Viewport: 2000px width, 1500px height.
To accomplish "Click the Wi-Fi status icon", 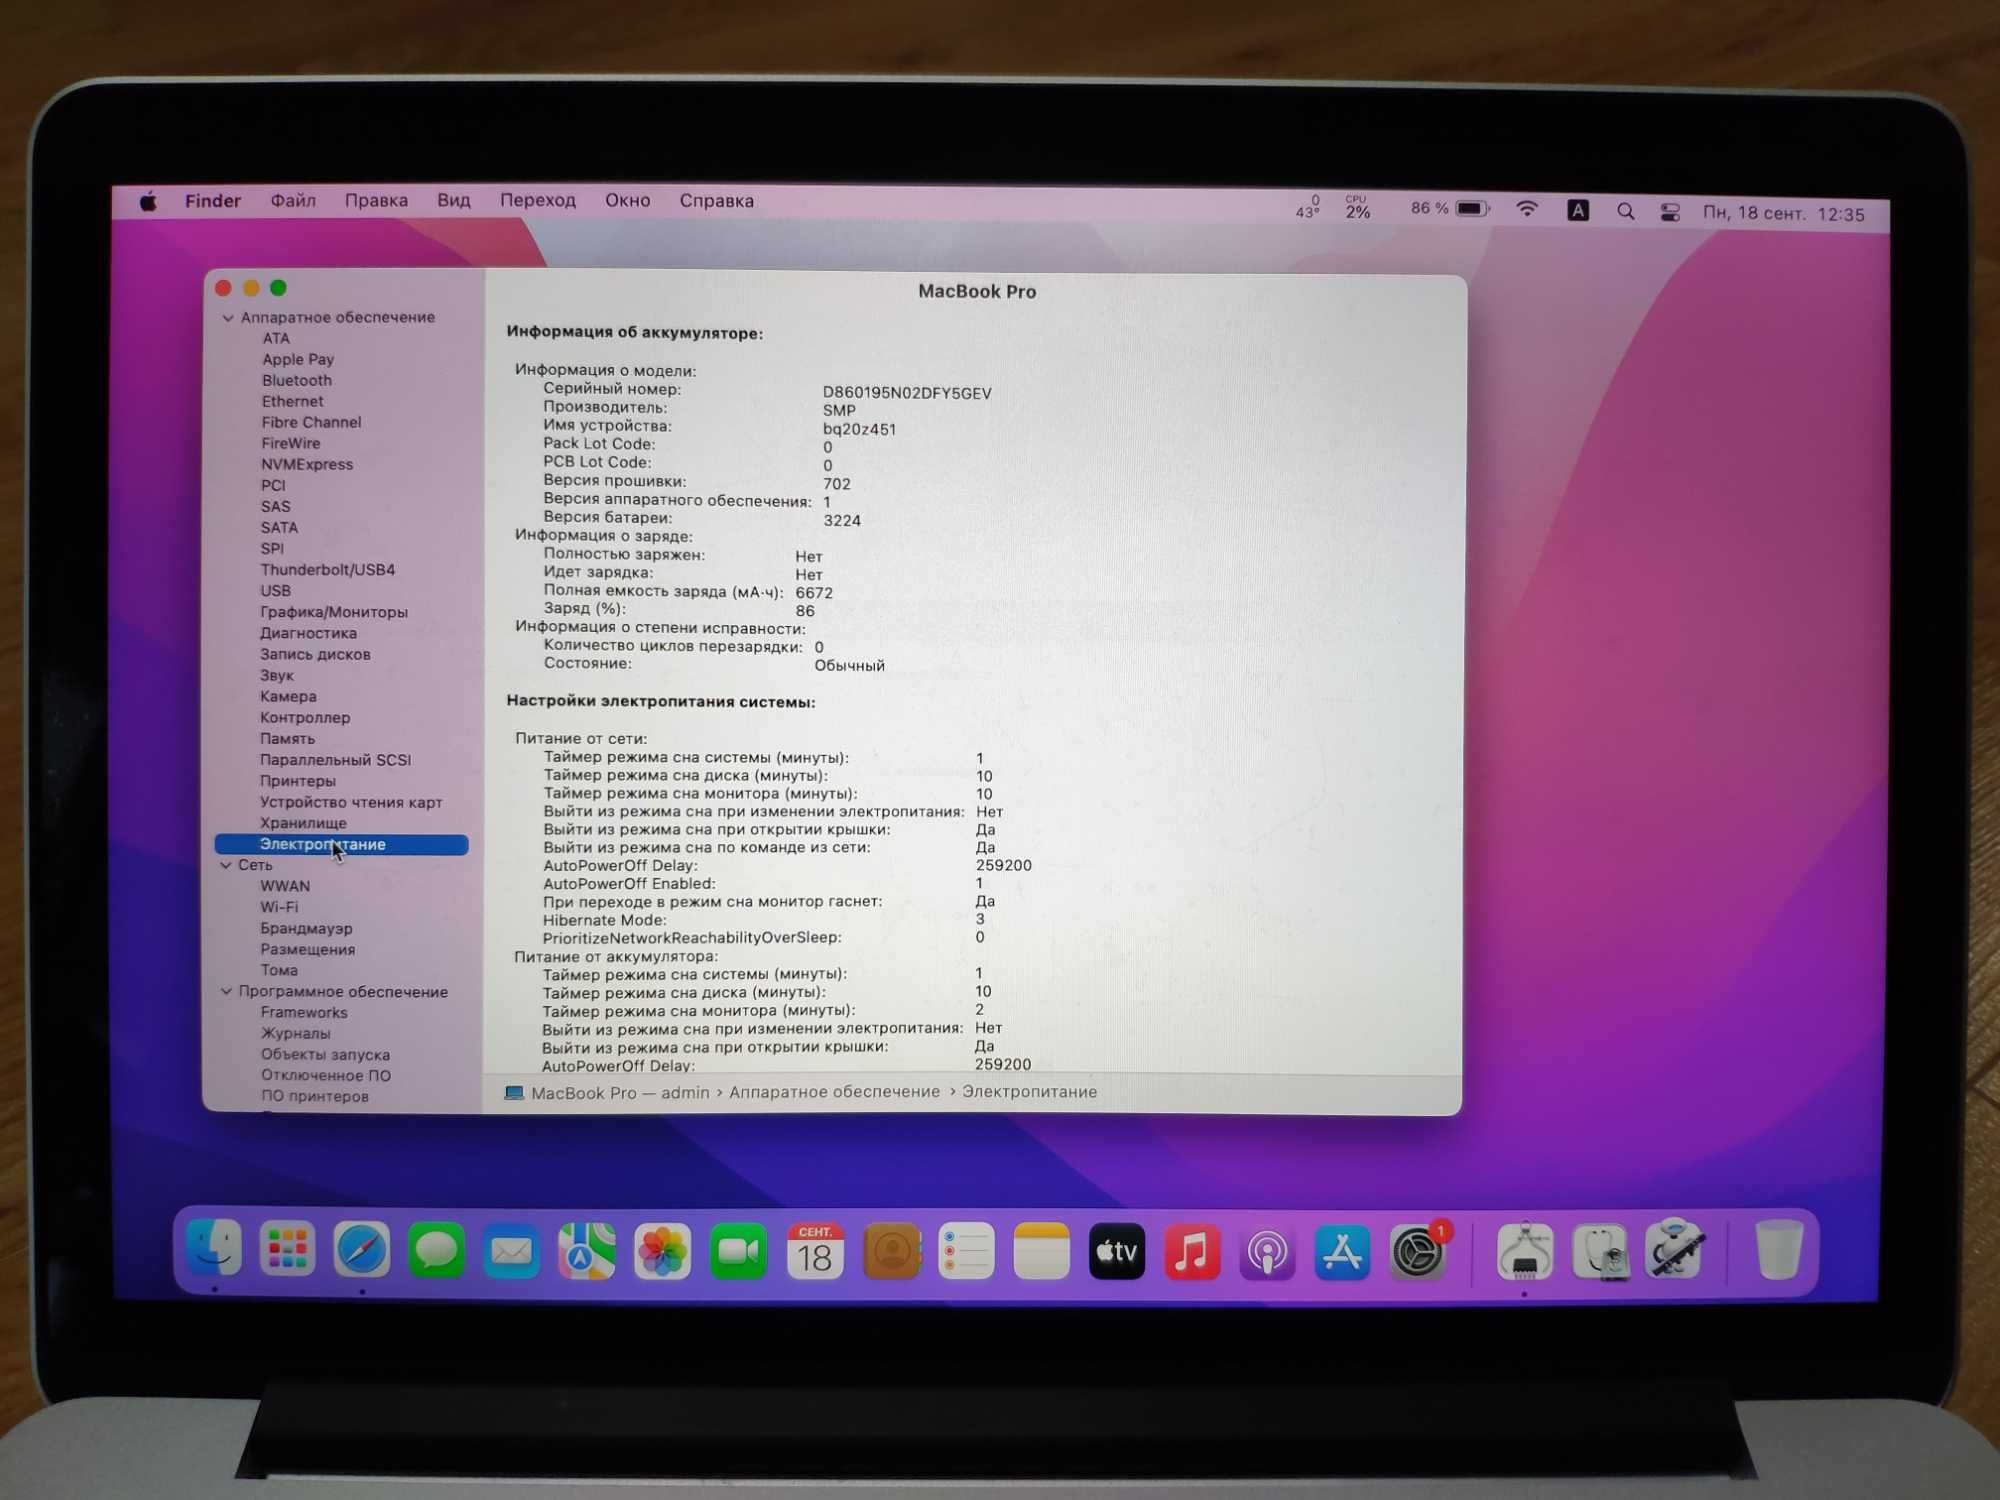I will 1526,209.
